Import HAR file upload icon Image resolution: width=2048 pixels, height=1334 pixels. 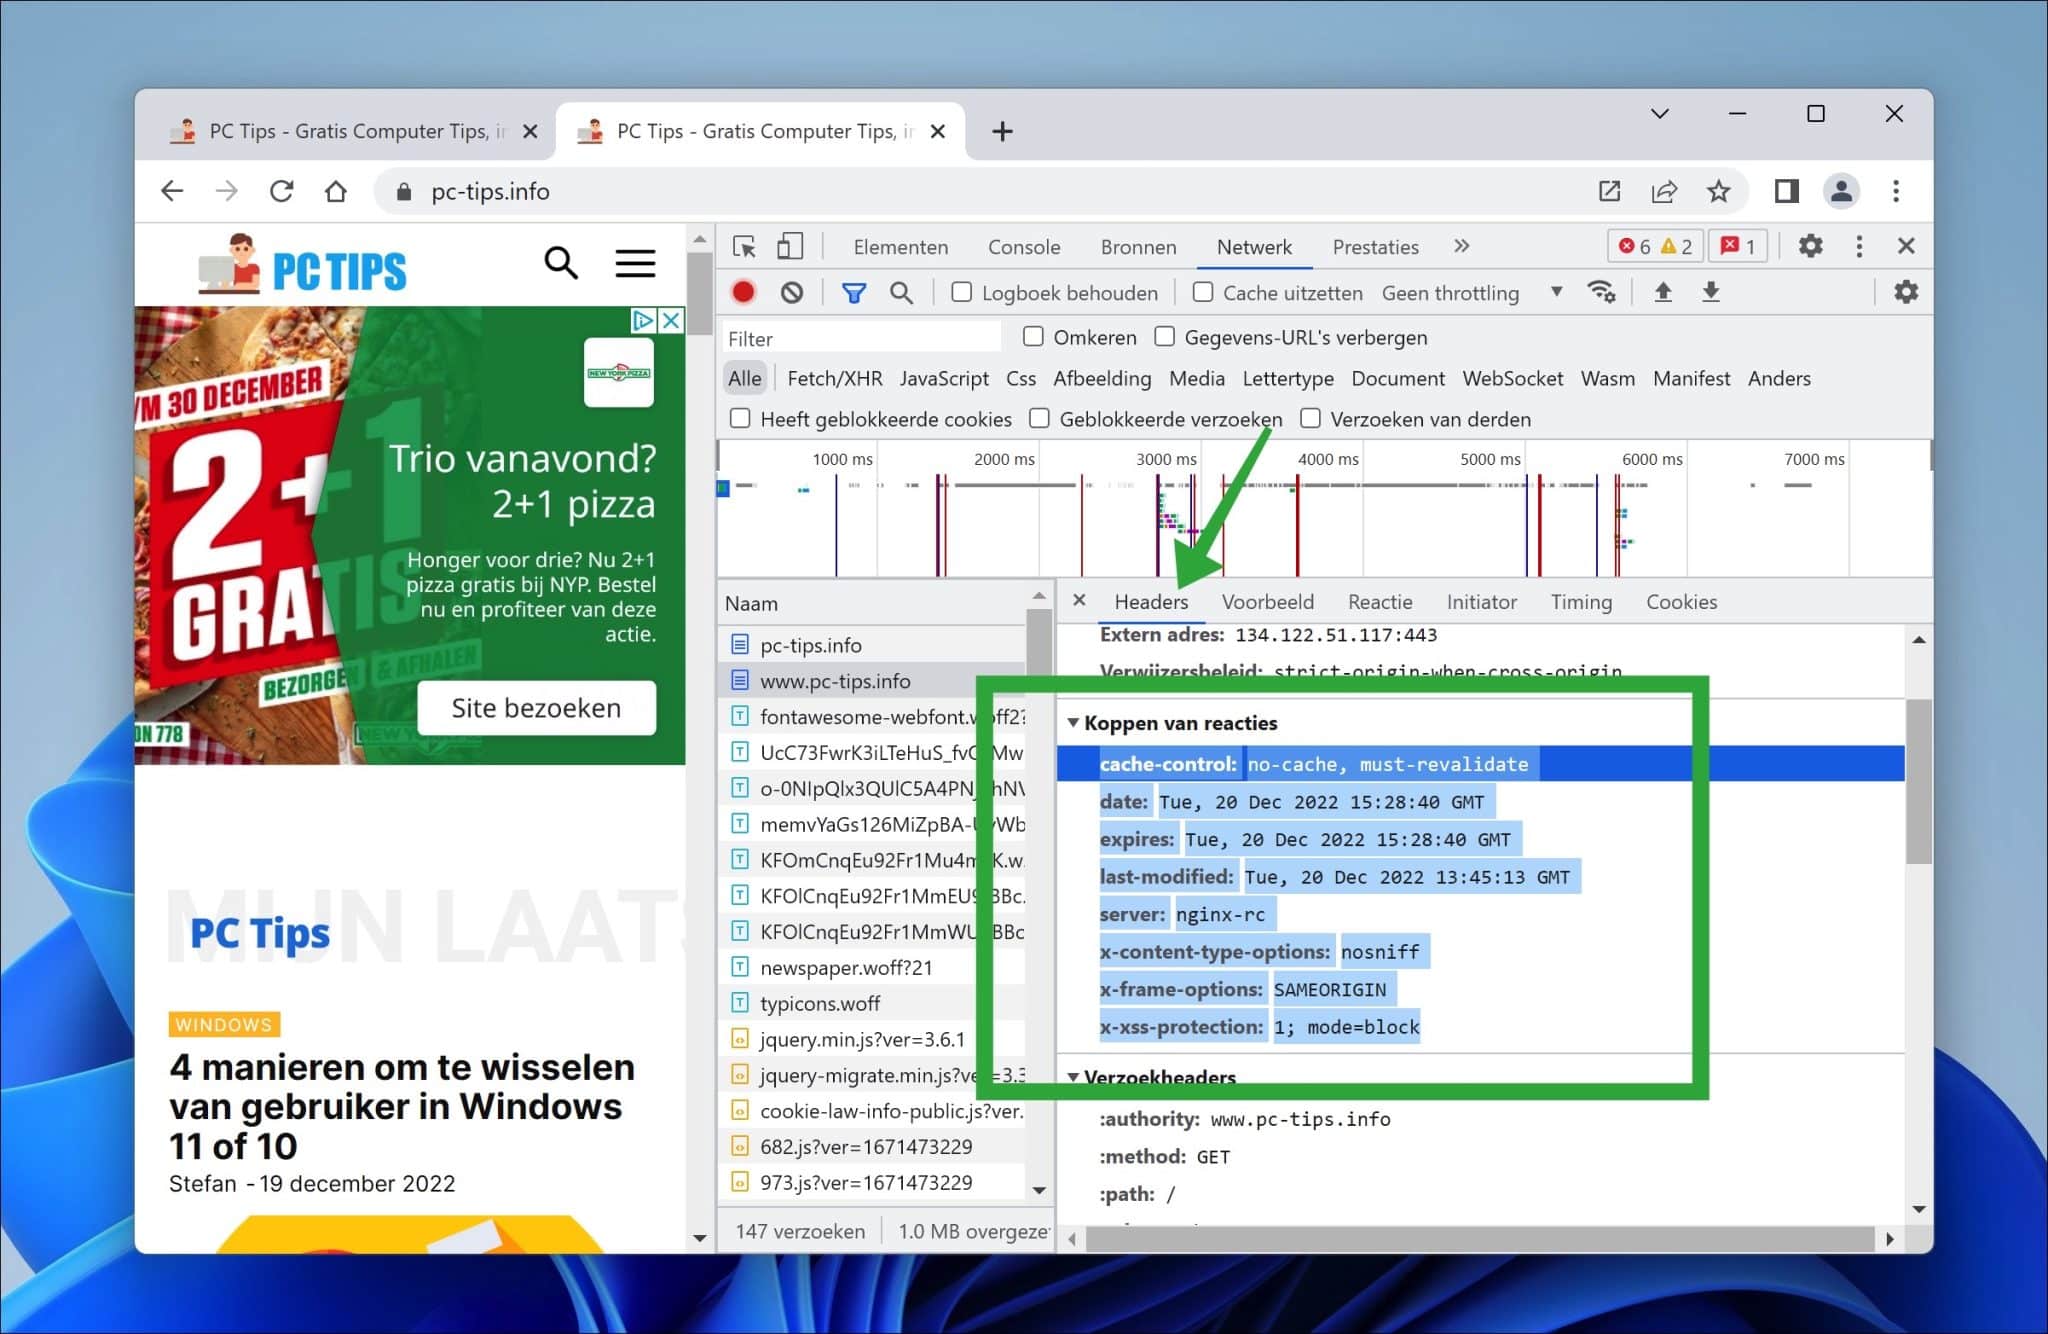tap(1663, 292)
